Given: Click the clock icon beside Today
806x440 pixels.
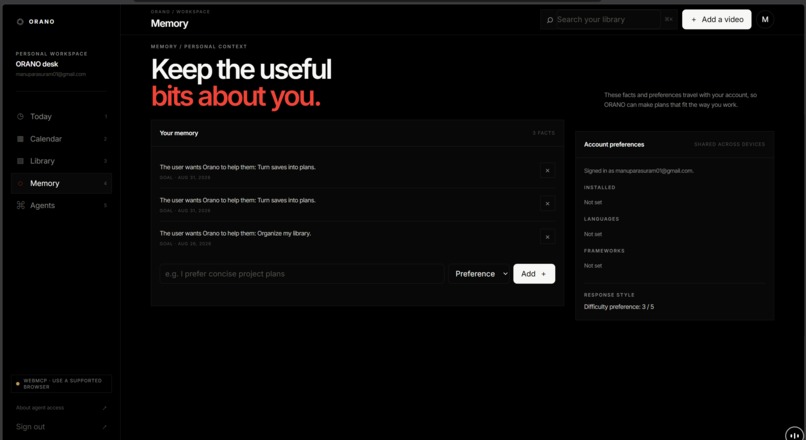Looking at the screenshot, I should click(x=20, y=117).
